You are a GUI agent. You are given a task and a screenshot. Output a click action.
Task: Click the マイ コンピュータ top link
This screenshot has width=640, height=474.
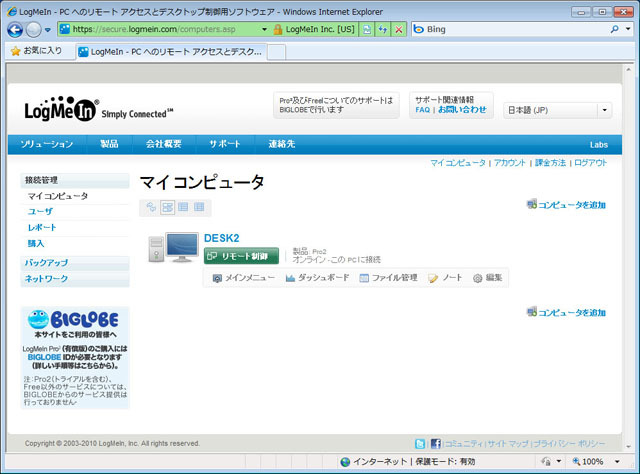pos(458,163)
